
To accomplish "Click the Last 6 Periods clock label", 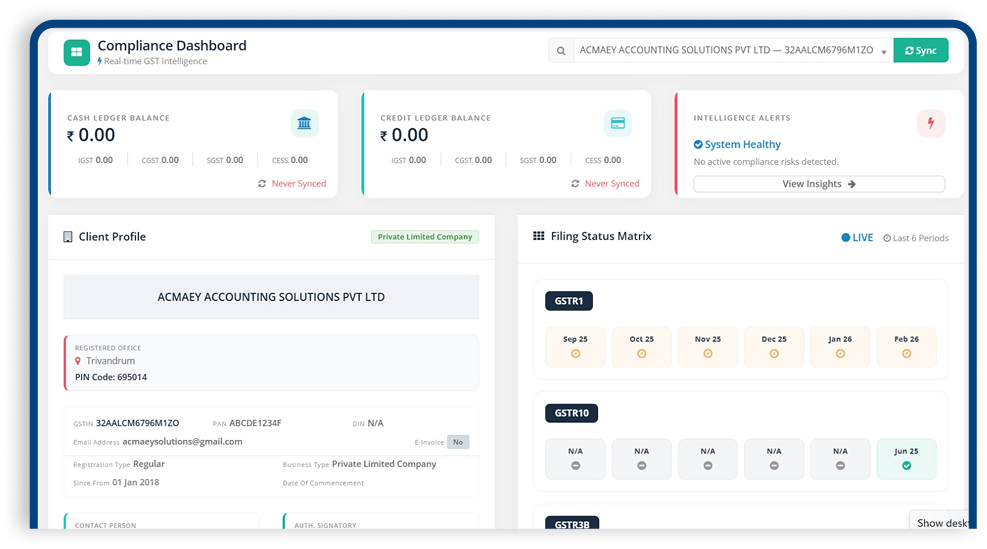I will coord(916,238).
